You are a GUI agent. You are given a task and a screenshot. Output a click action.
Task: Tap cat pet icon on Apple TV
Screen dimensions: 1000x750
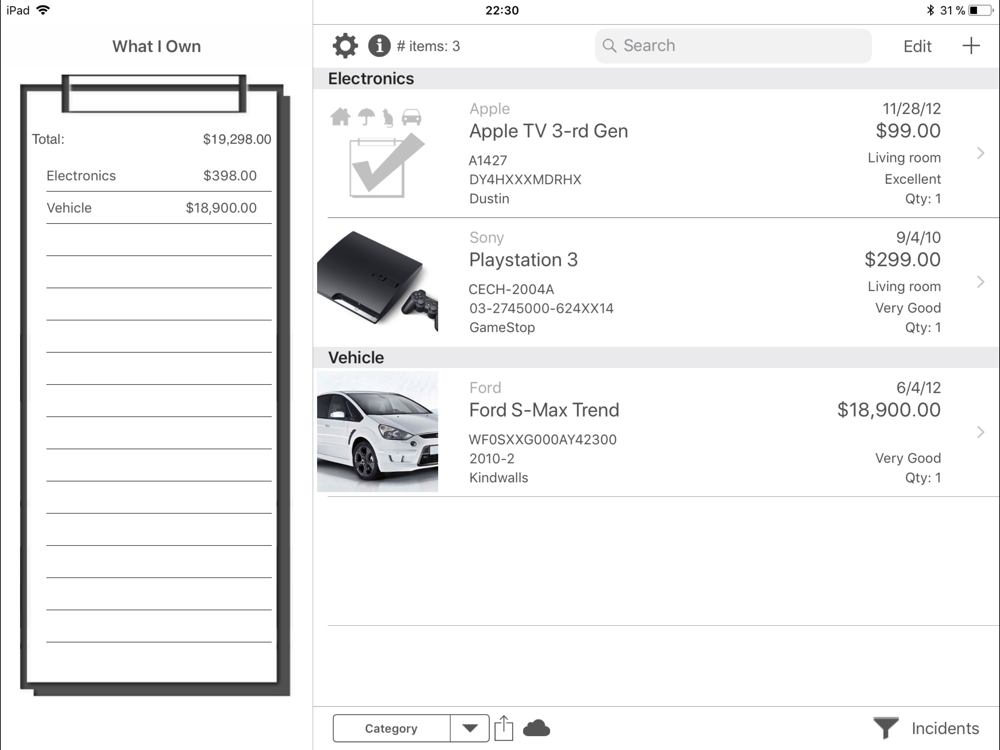[x=388, y=117]
